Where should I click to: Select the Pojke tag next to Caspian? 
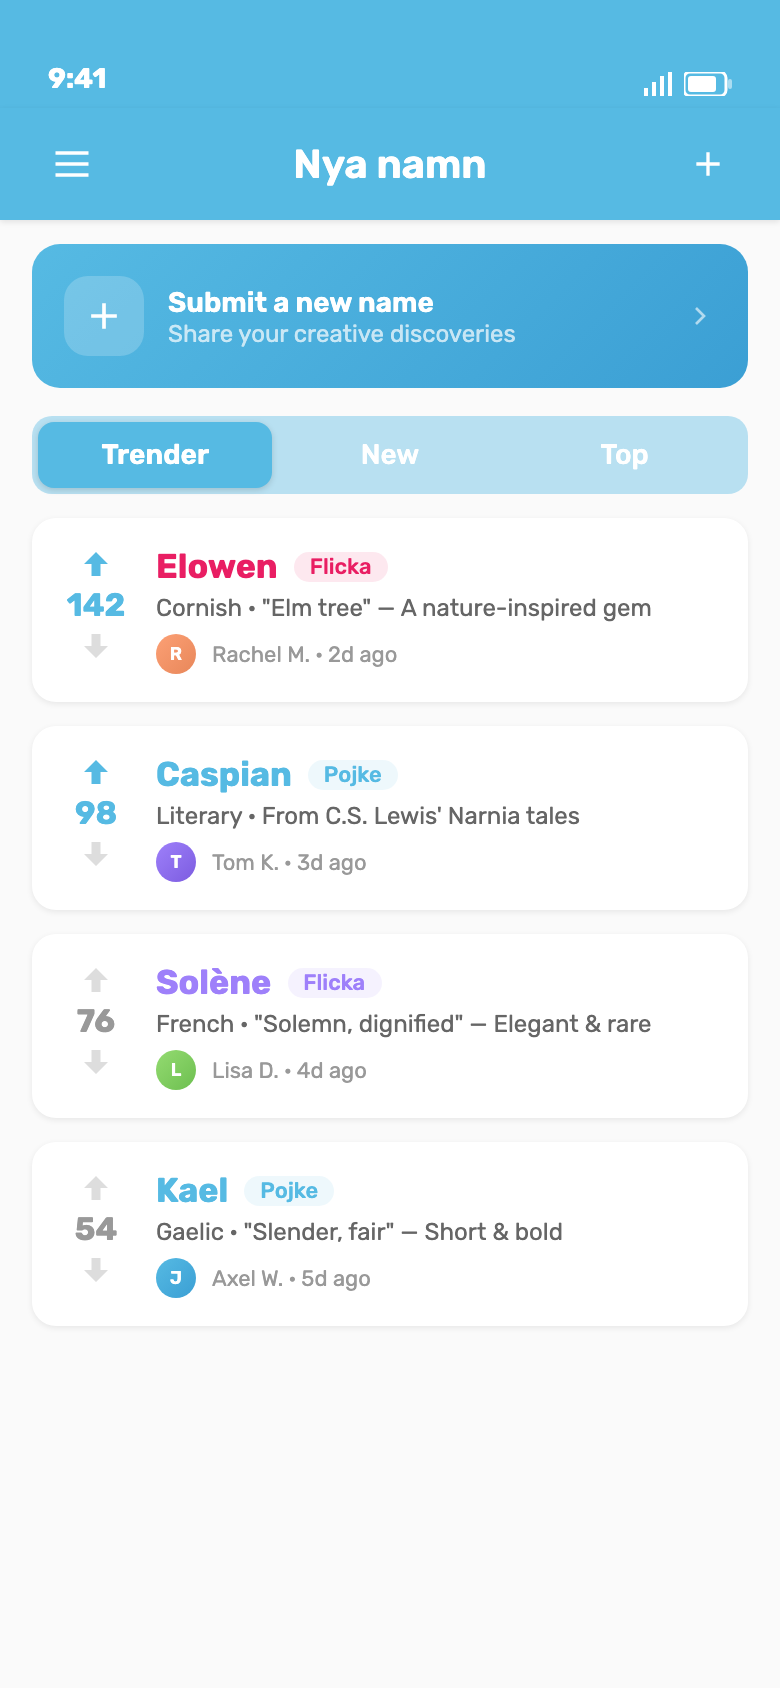(352, 775)
